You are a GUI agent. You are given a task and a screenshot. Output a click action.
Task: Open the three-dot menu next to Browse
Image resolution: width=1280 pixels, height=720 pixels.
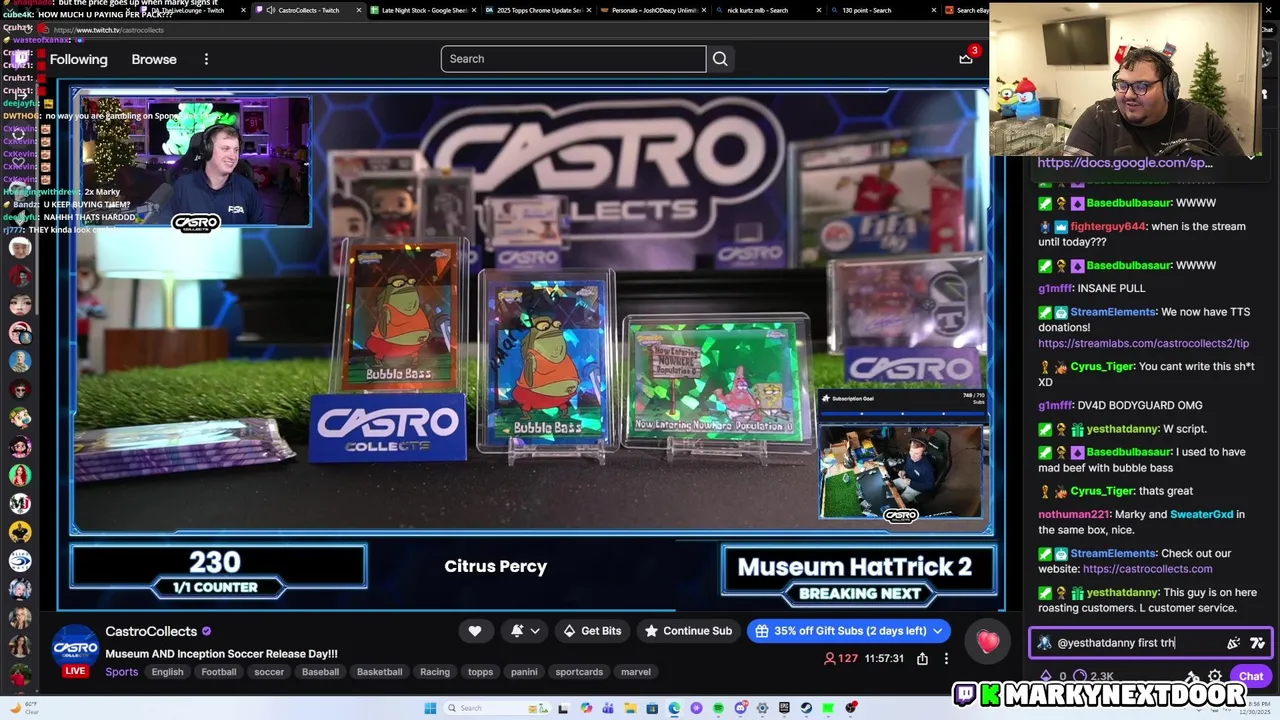pos(206,59)
